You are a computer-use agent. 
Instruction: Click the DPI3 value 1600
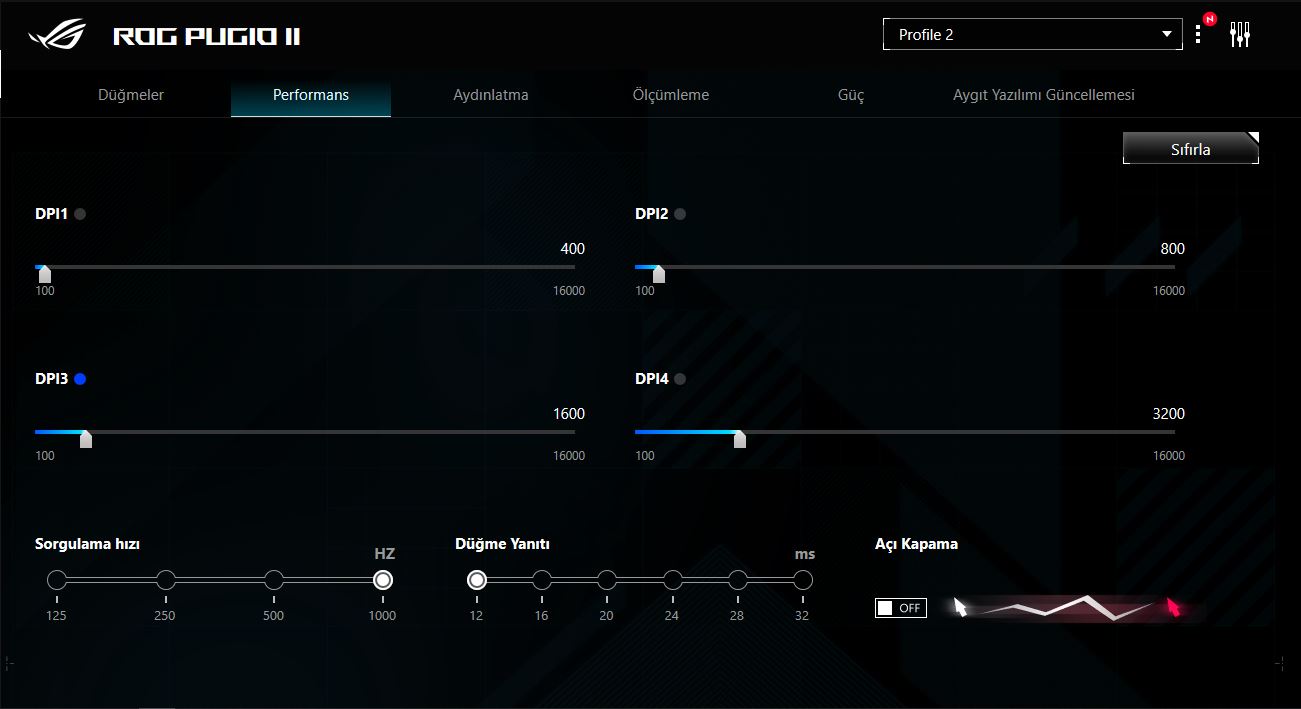[569, 414]
